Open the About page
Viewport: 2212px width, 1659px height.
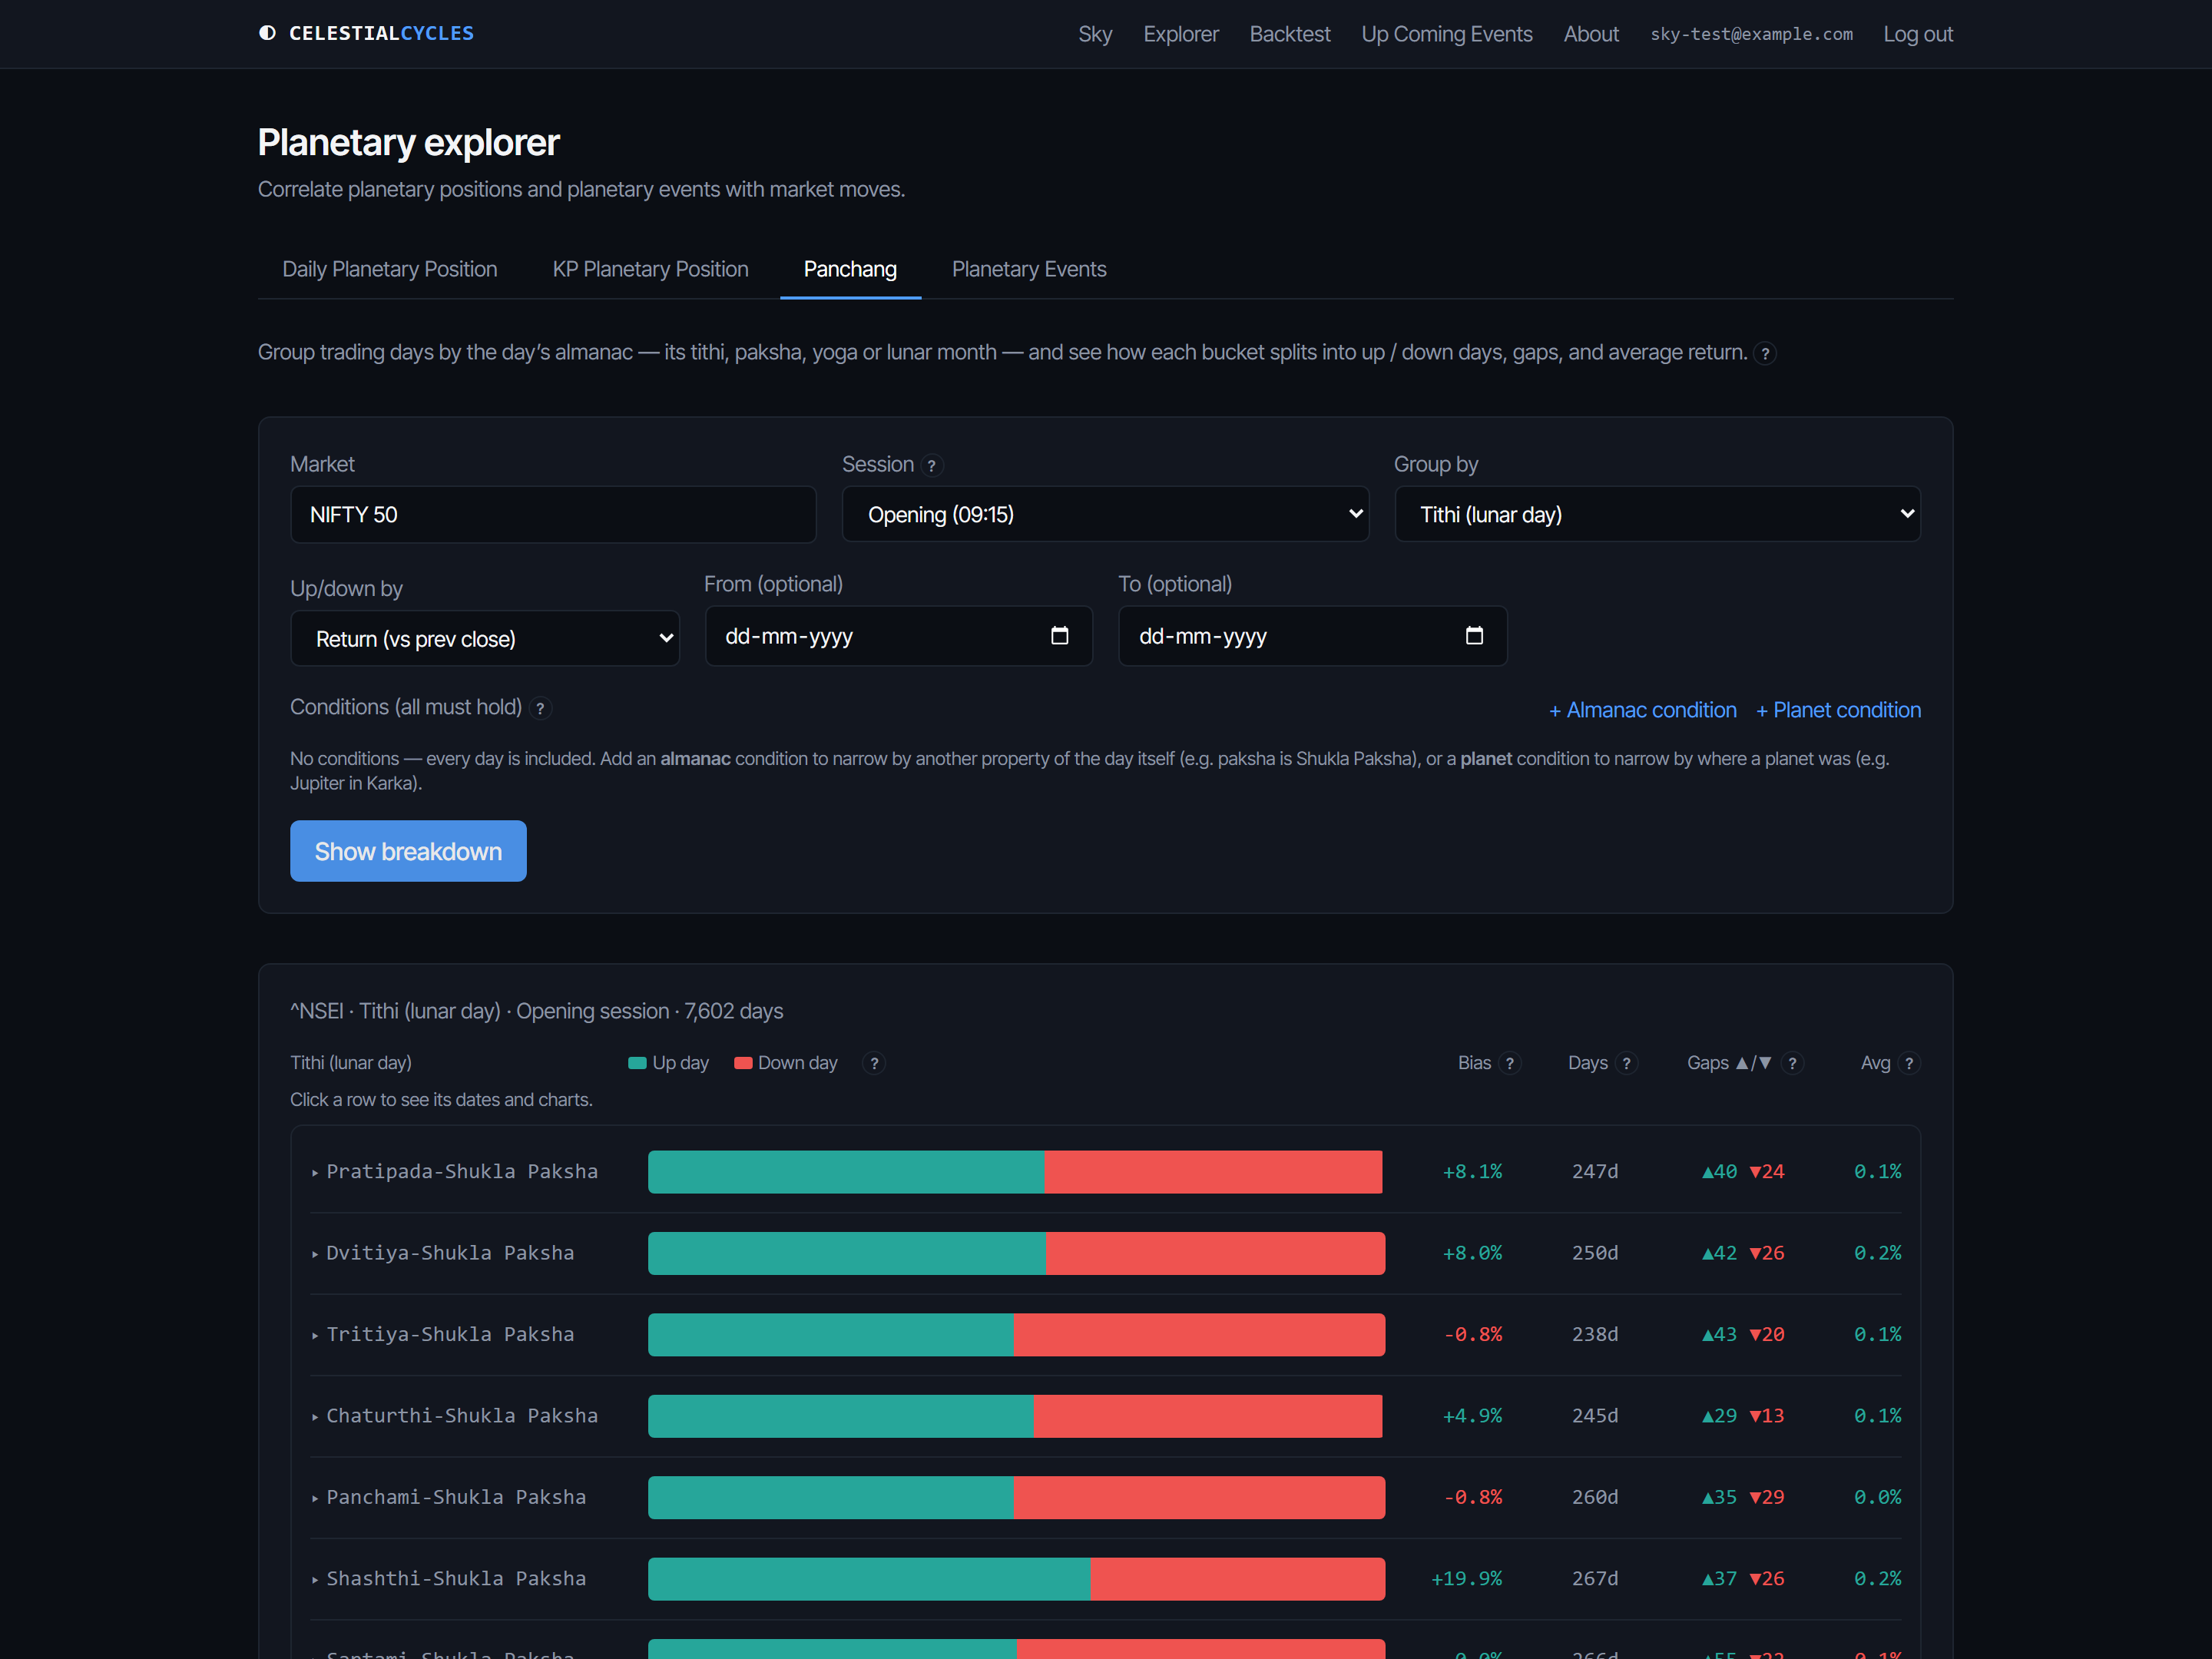tap(1591, 34)
